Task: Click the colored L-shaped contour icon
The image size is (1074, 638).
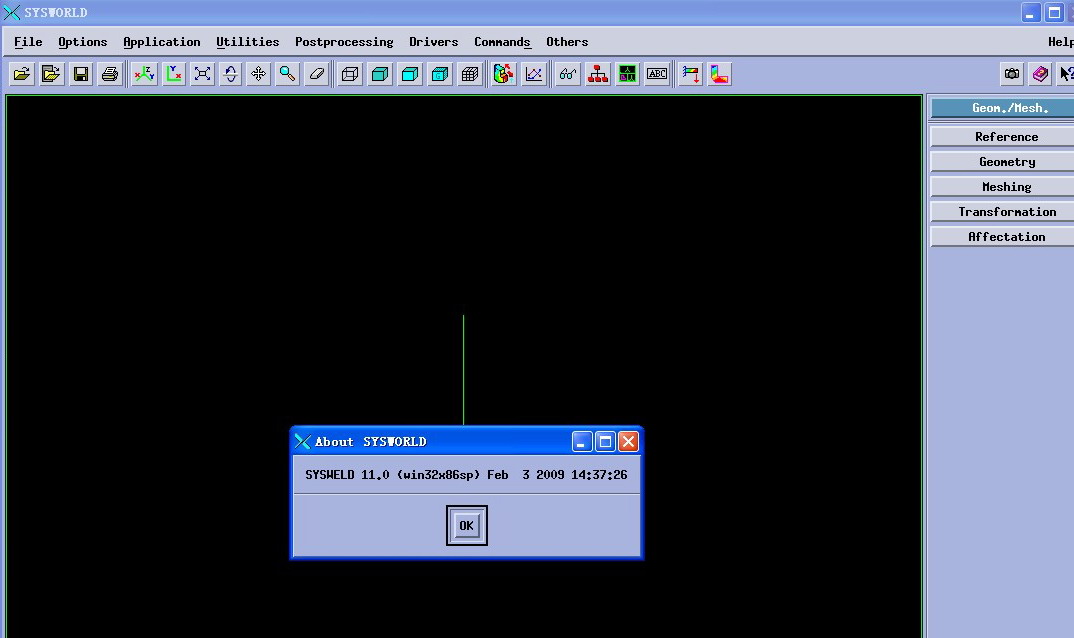Action: click(x=719, y=74)
